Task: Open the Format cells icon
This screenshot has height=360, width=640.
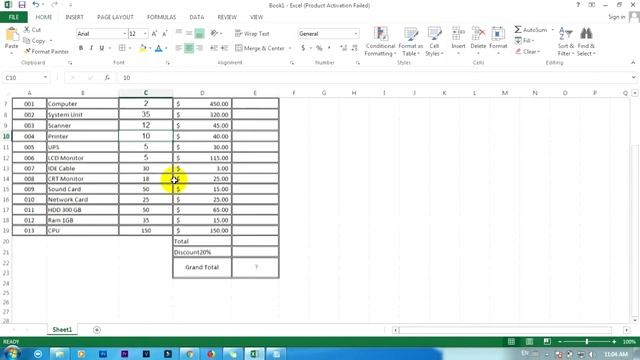Action: click(x=498, y=34)
